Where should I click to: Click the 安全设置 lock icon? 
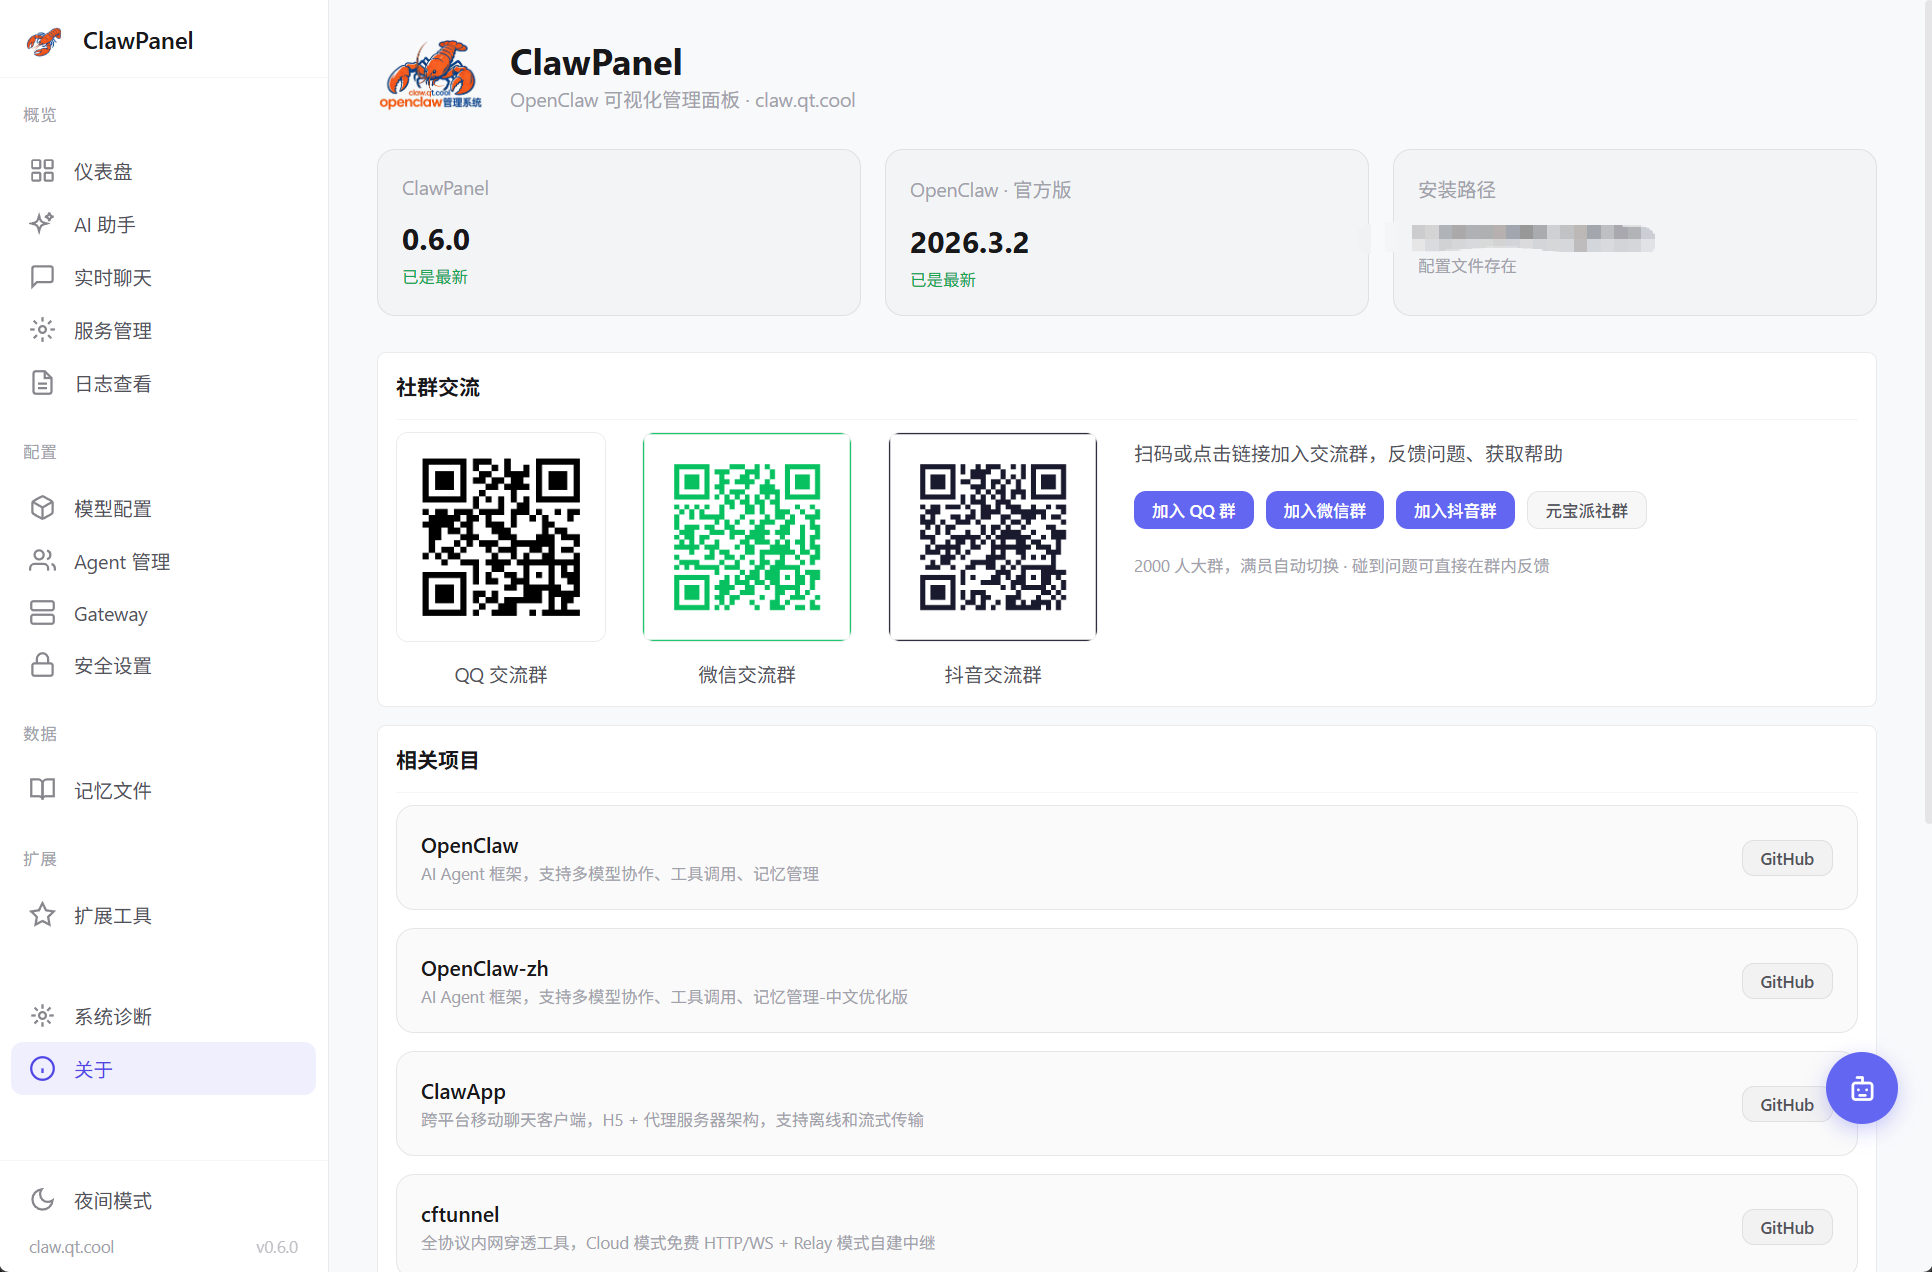[x=42, y=665]
